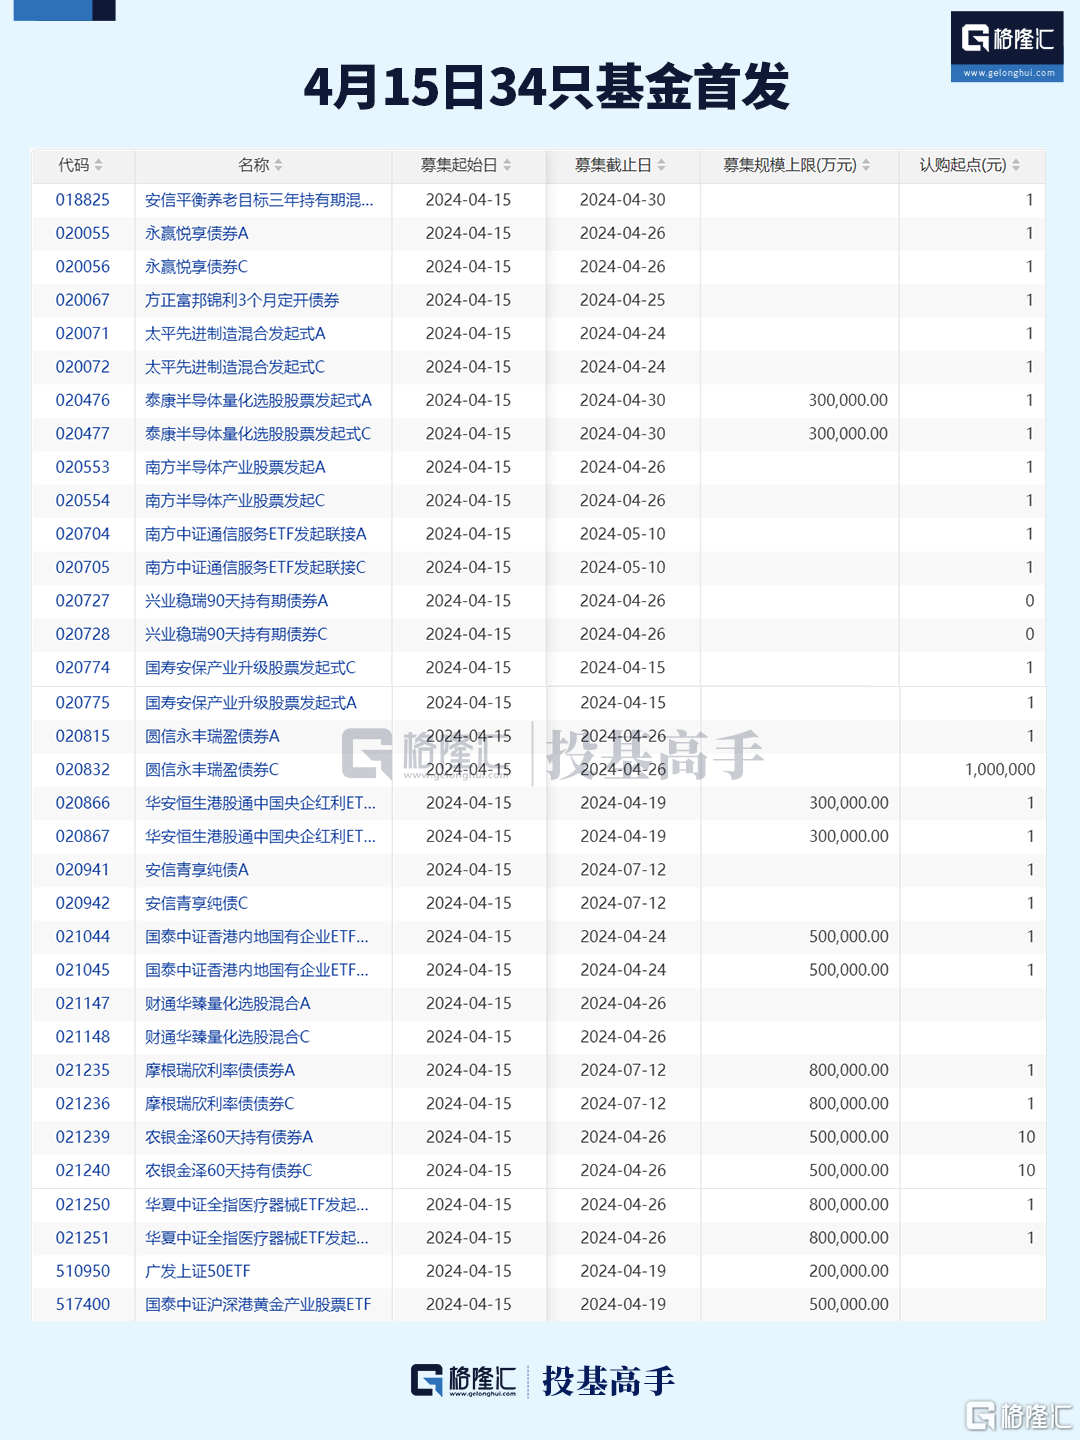Sort by 募集规模上限(万元) using its arrows
The width and height of the screenshot is (1080, 1440).
coord(866,165)
